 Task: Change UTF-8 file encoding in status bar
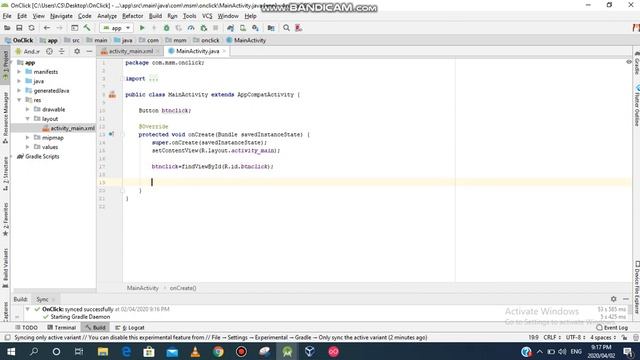575,338
